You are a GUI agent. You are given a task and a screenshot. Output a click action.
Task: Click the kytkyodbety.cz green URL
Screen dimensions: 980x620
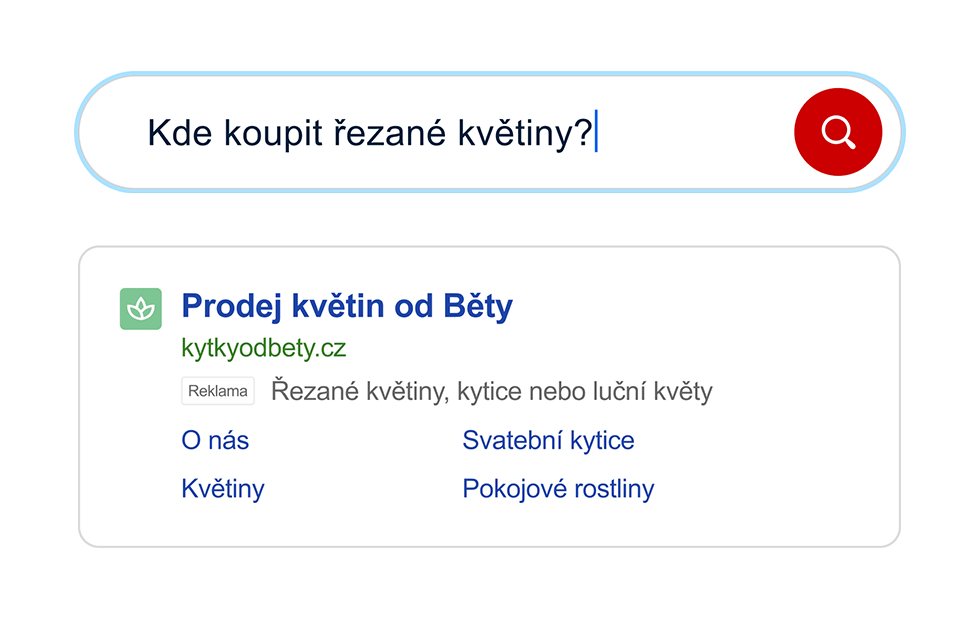pos(263,348)
